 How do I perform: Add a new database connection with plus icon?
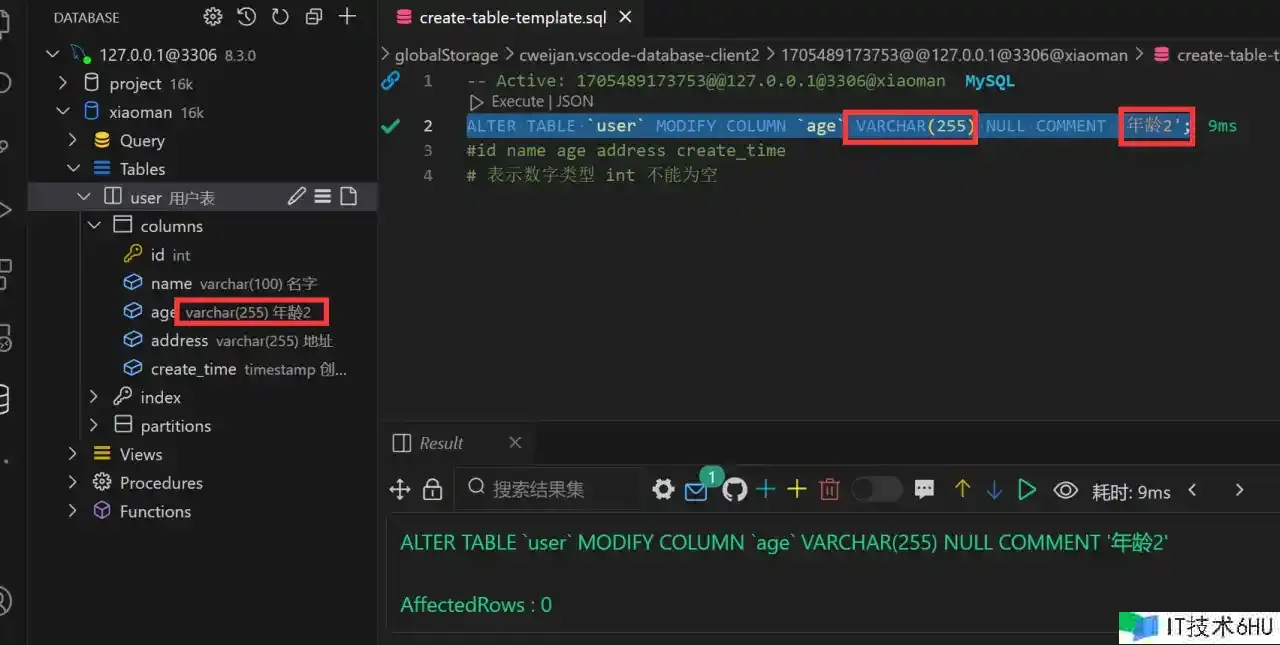click(347, 17)
